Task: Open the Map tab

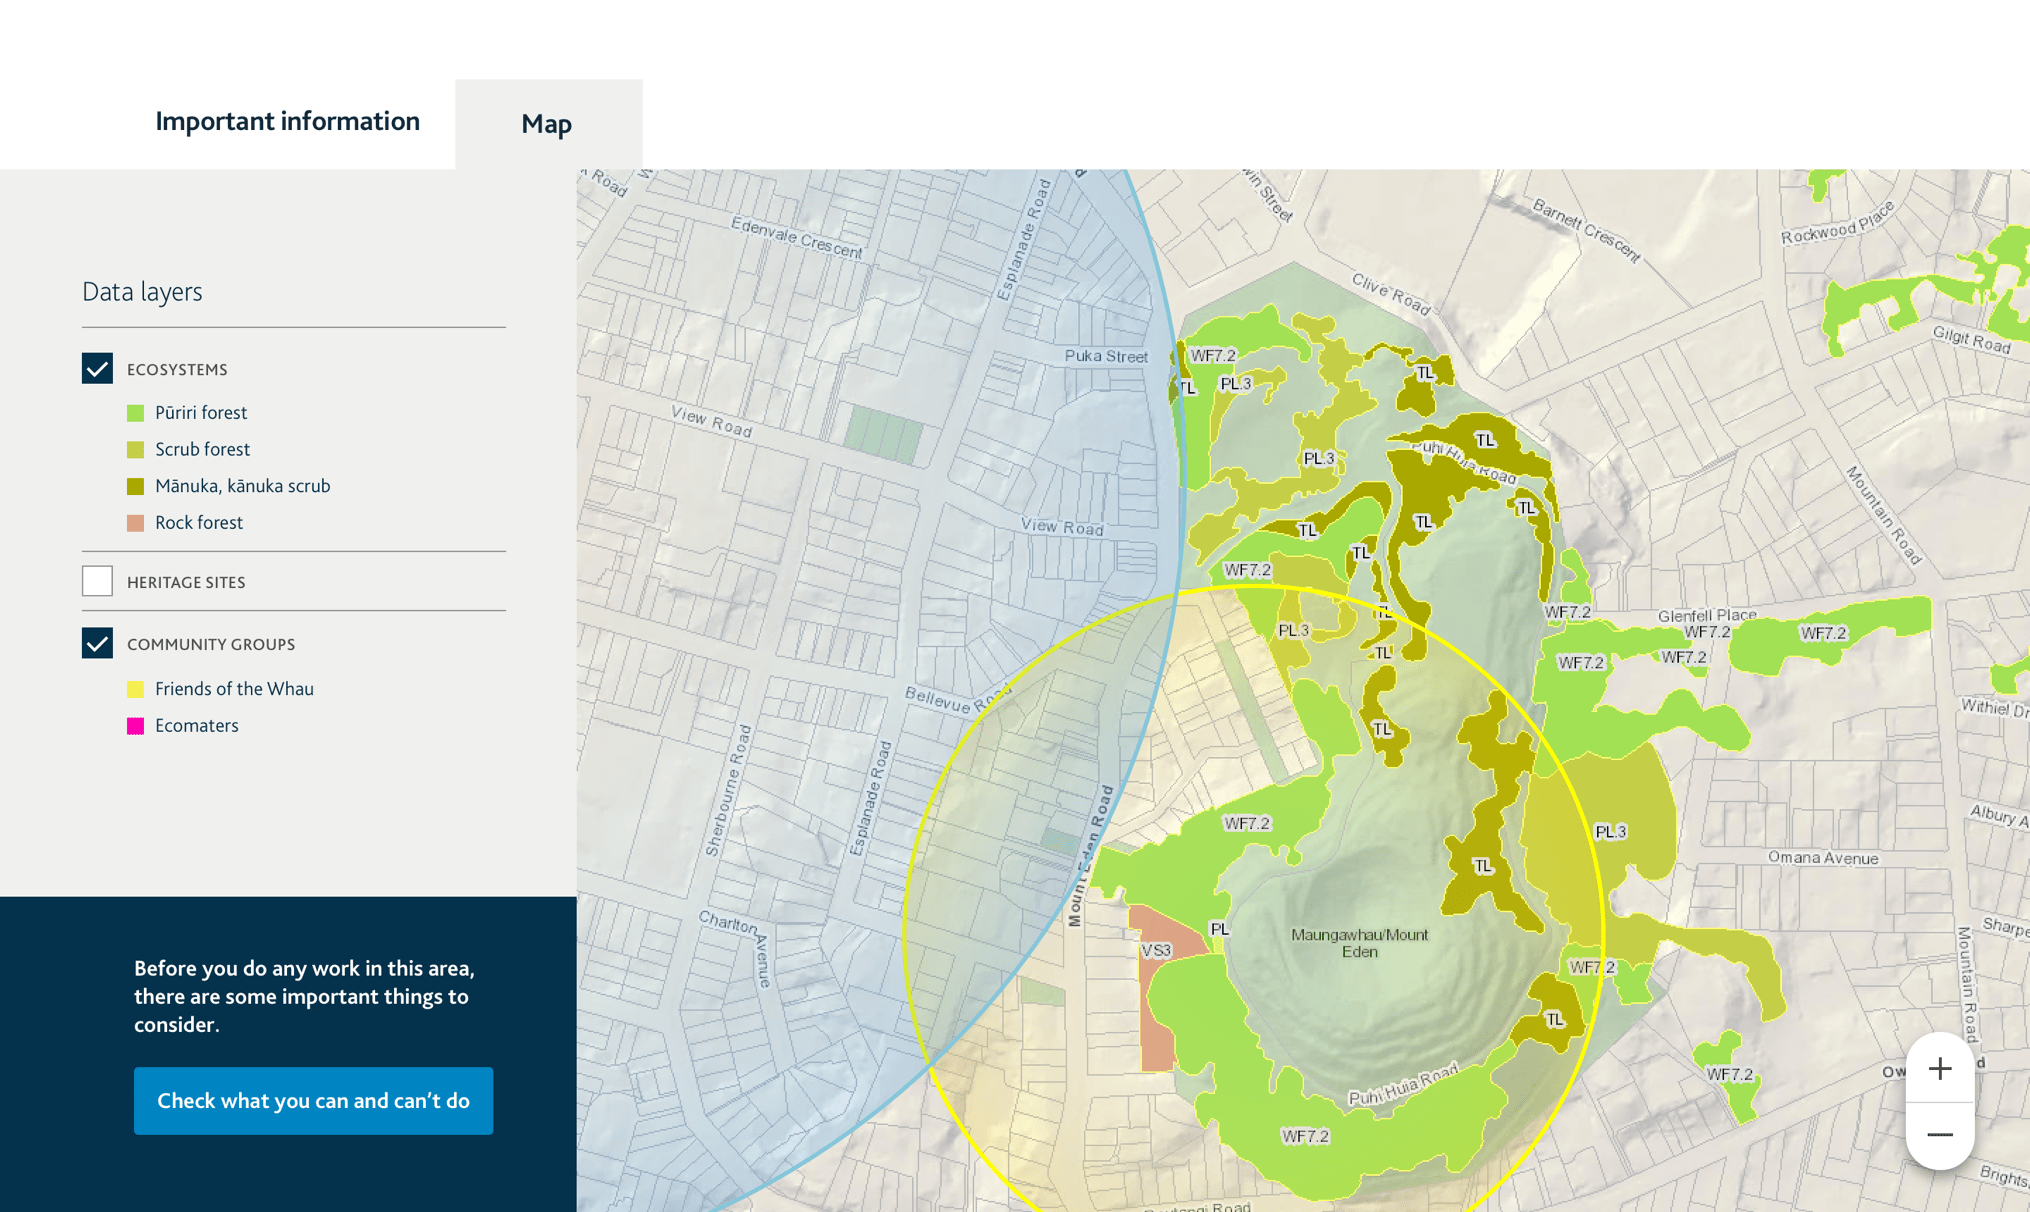Action: (547, 124)
